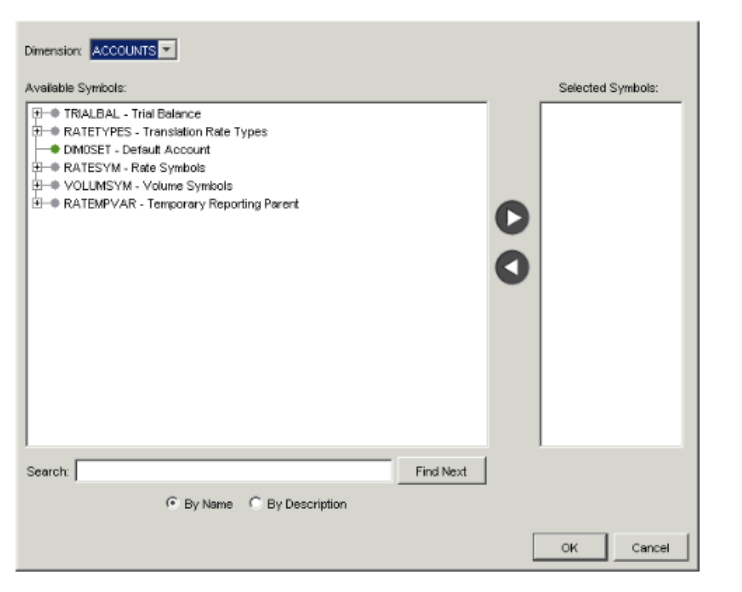This screenshot has width=742, height=592.
Task: Click the gray dot icon beside TRIALBAL
Action: click(x=54, y=114)
